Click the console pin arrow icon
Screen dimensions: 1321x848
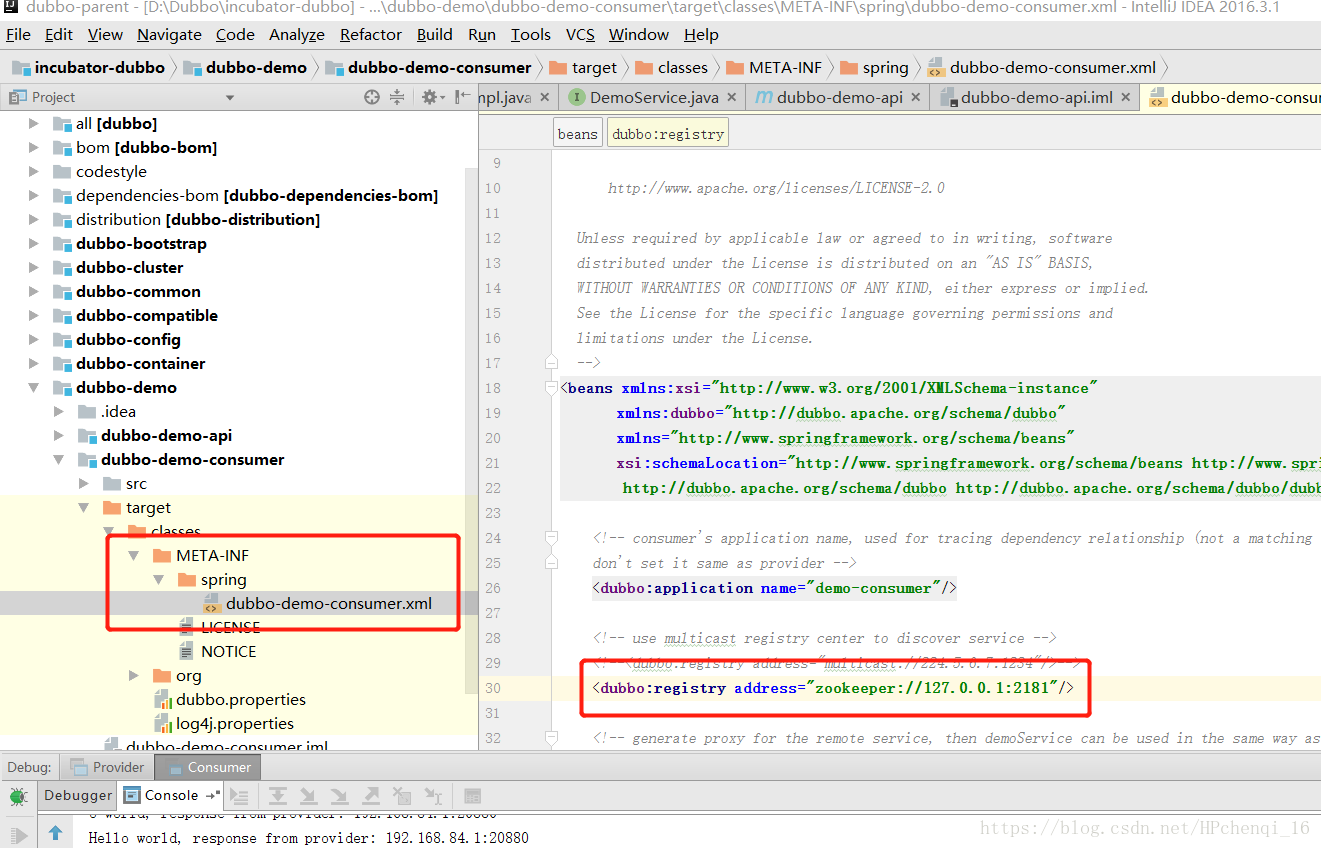coord(212,796)
